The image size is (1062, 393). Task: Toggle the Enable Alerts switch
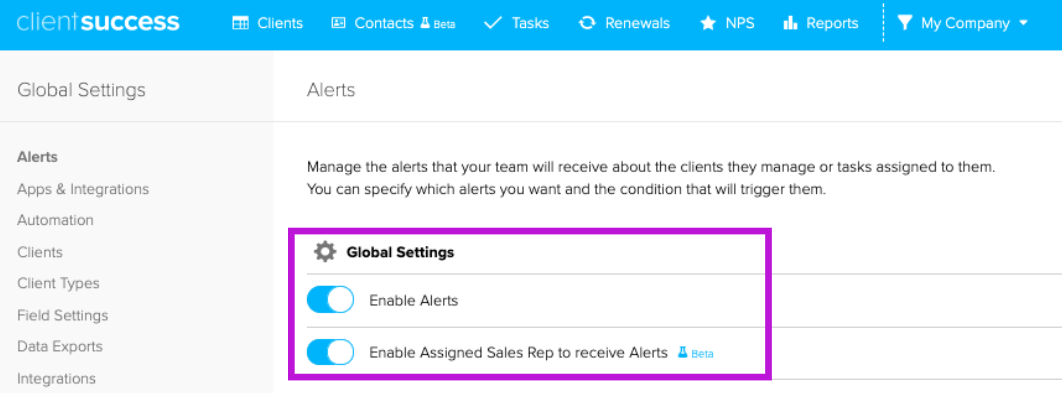click(x=331, y=299)
